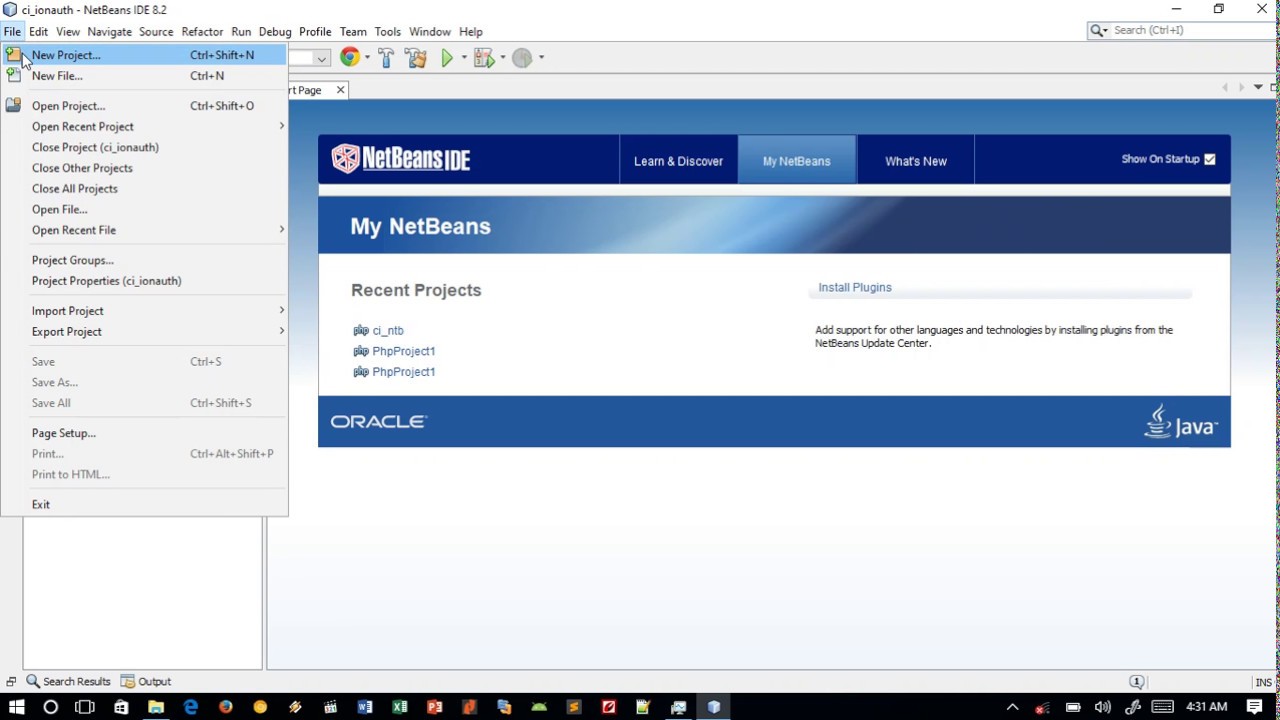This screenshot has width=1280, height=720.
Task: Click the Windows Start button
Action: (x=16, y=707)
